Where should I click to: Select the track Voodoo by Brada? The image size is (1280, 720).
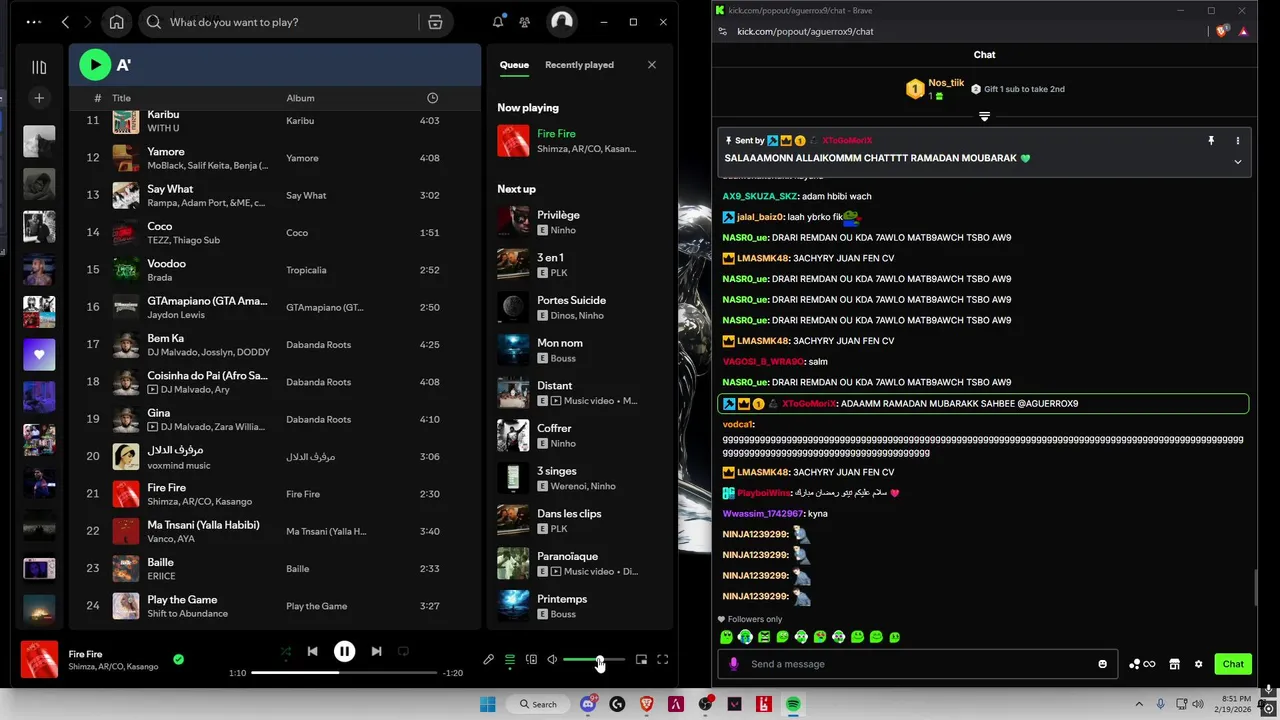(x=275, y=270)
